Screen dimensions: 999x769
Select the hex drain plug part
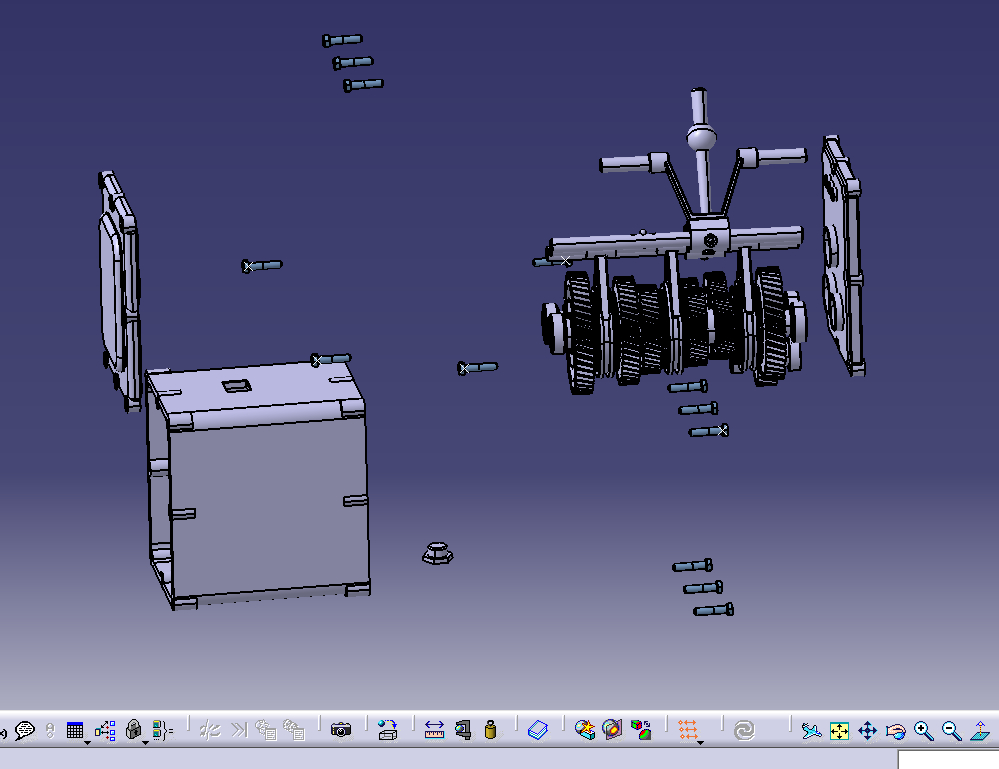[438, 553]
